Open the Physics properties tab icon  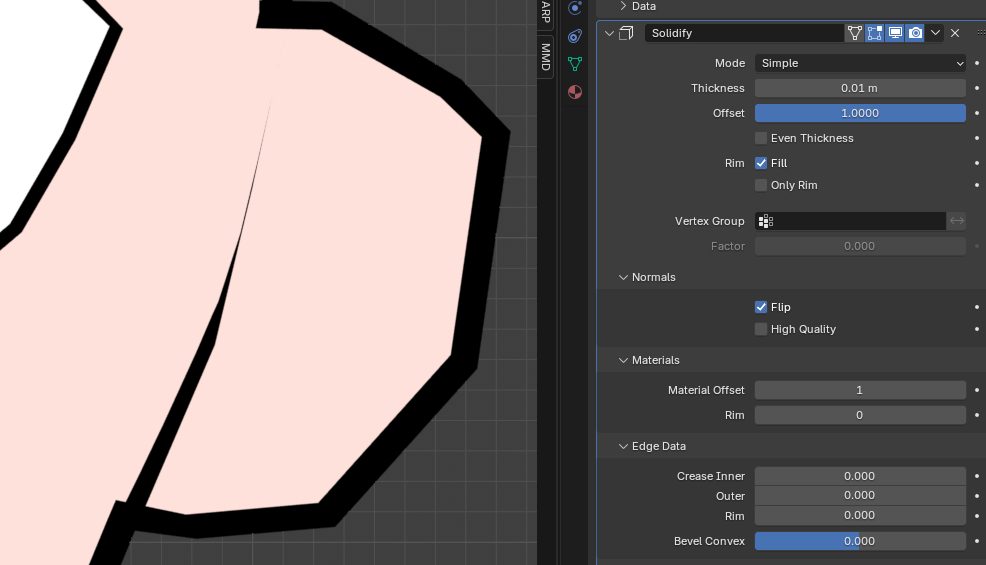[x=575, y=8]
